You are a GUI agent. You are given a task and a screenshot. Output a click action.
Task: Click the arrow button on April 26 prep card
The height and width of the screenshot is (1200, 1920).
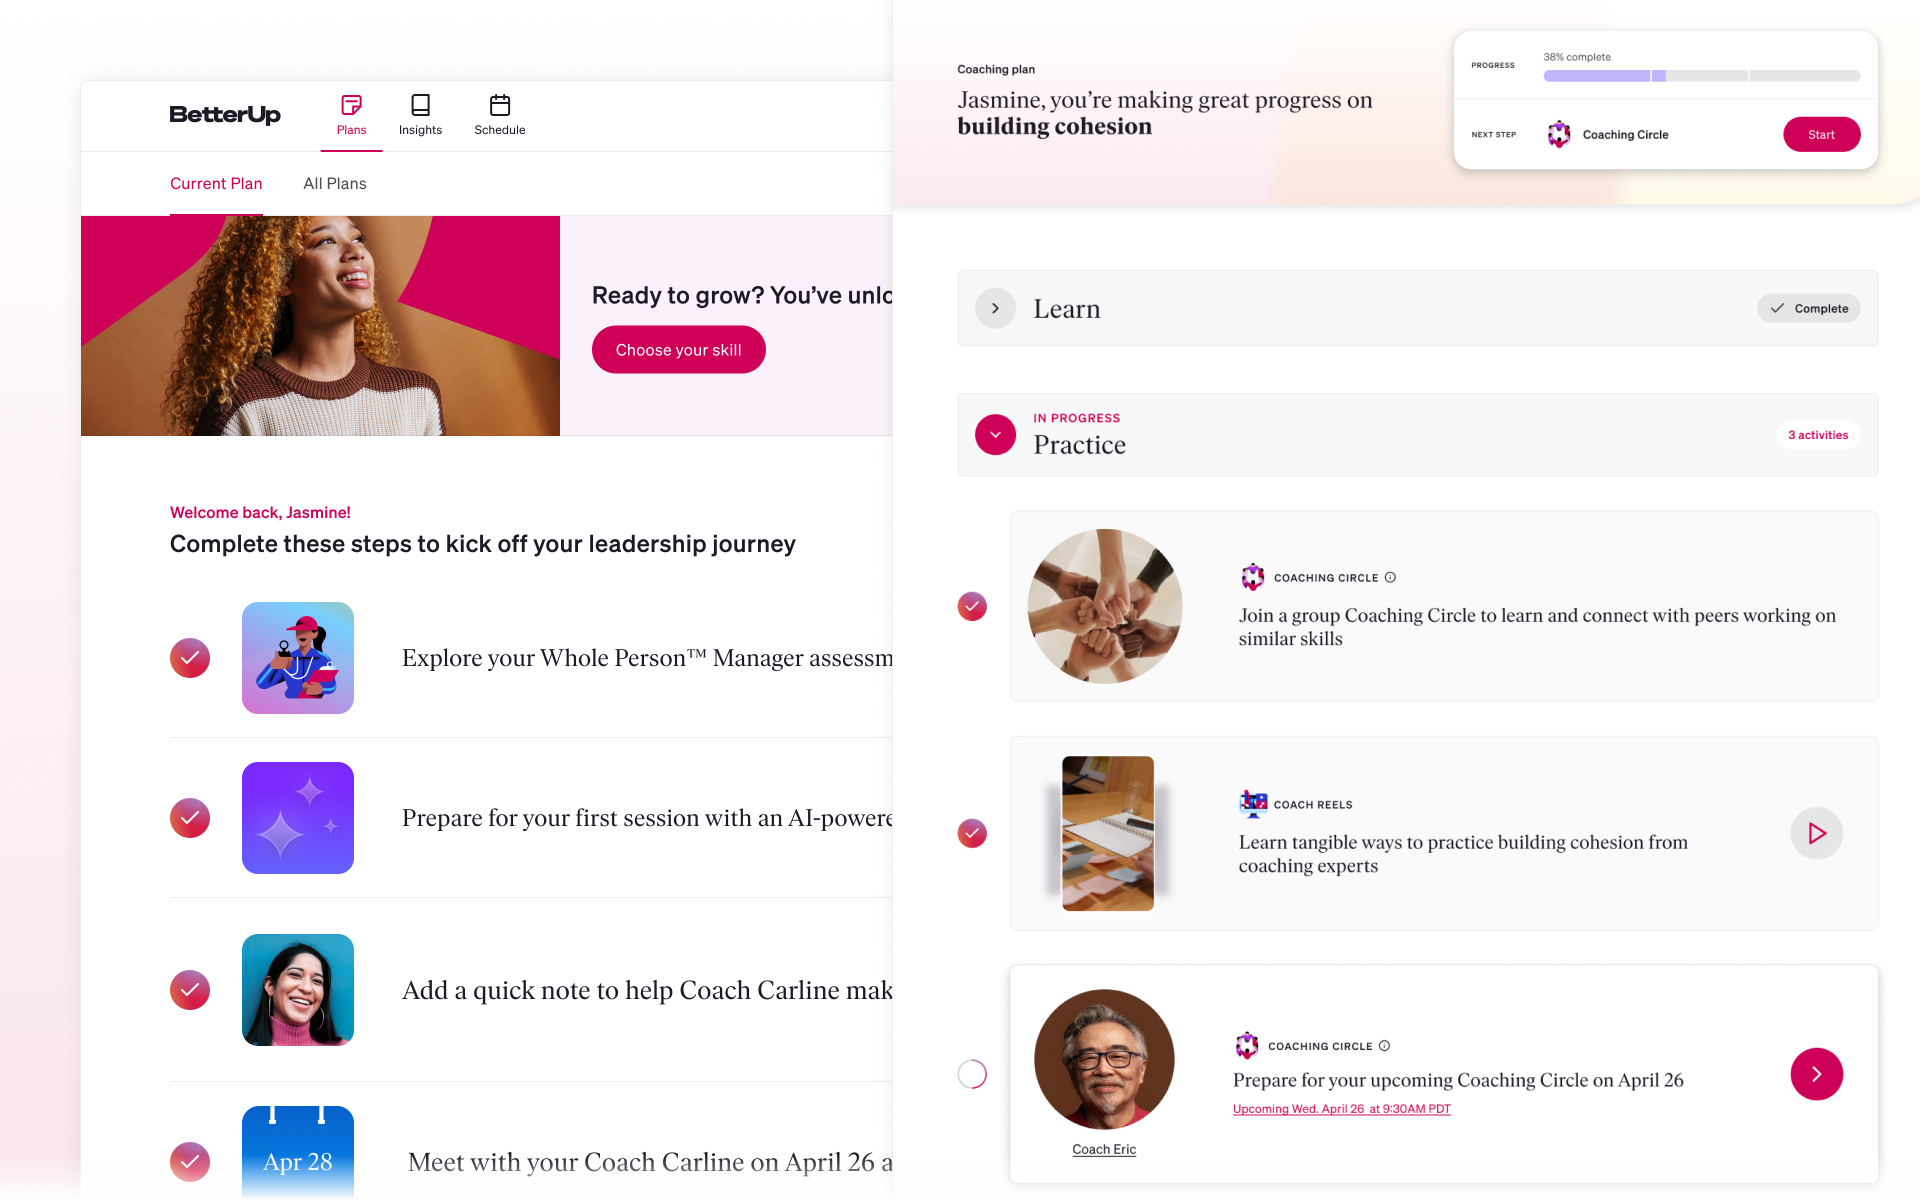[x=1817, y=1074]
